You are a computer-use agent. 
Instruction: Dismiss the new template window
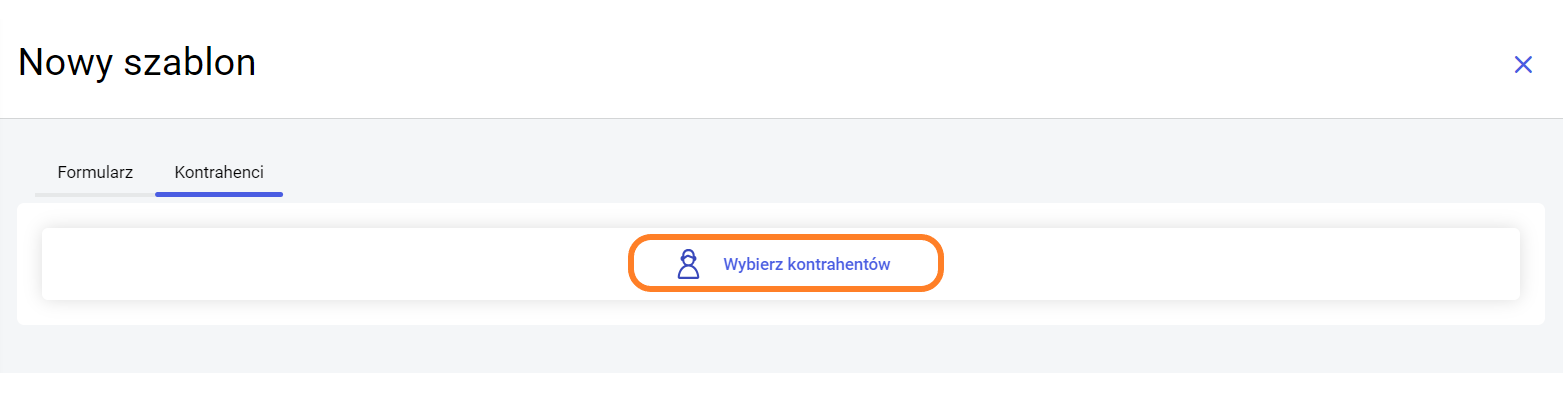(x=1523, y=65)
